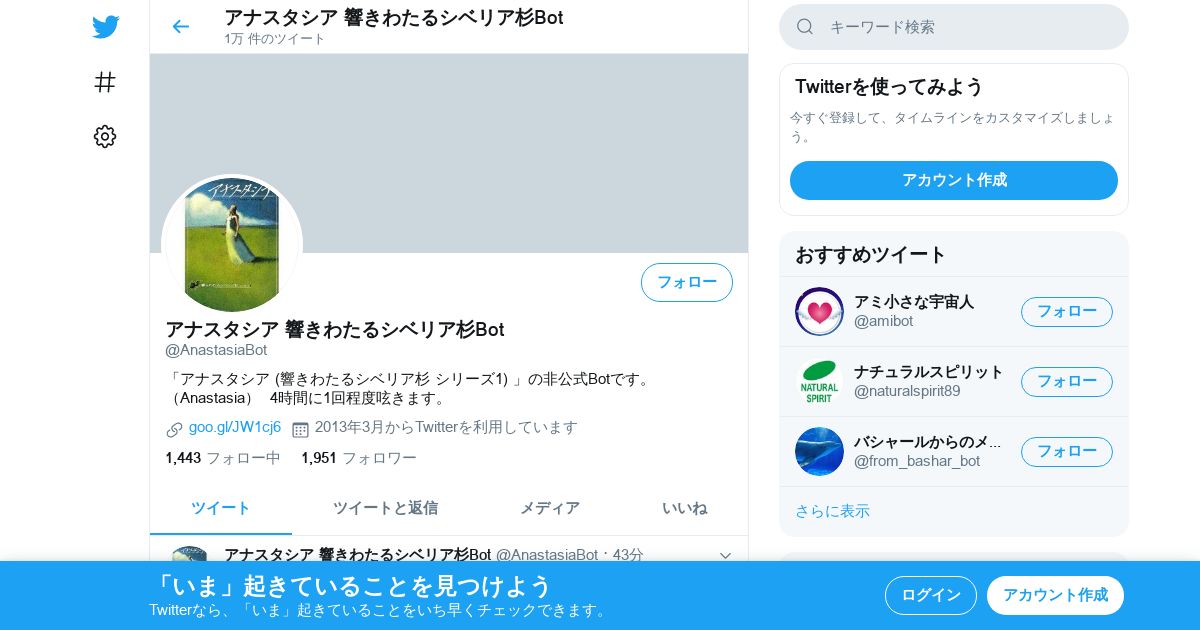Screen dimensions: 1200x630
Task: Open the Explore hashtag icon
Action: point(105,82)
